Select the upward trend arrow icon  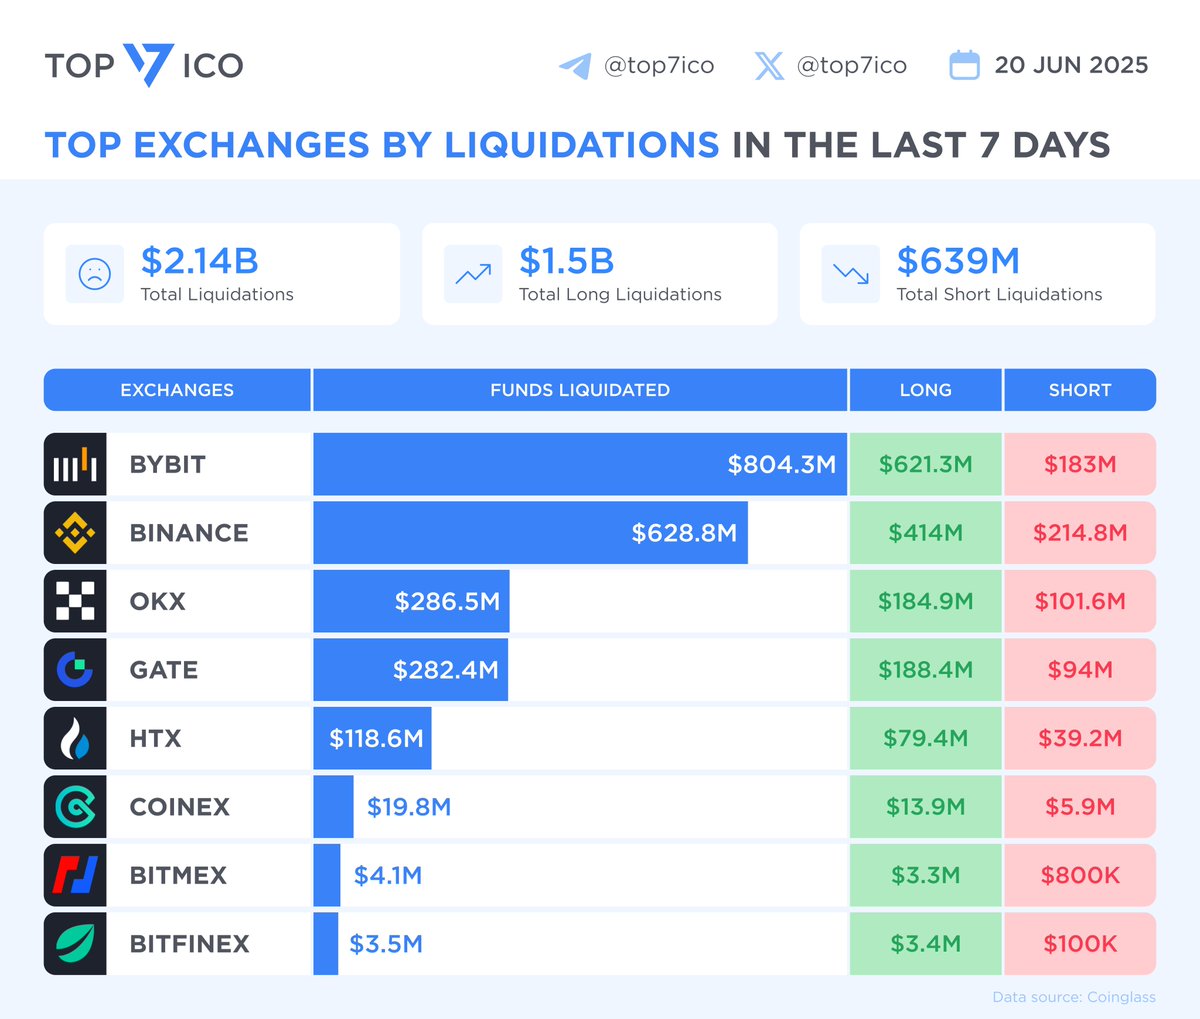(x=472, y=274)
